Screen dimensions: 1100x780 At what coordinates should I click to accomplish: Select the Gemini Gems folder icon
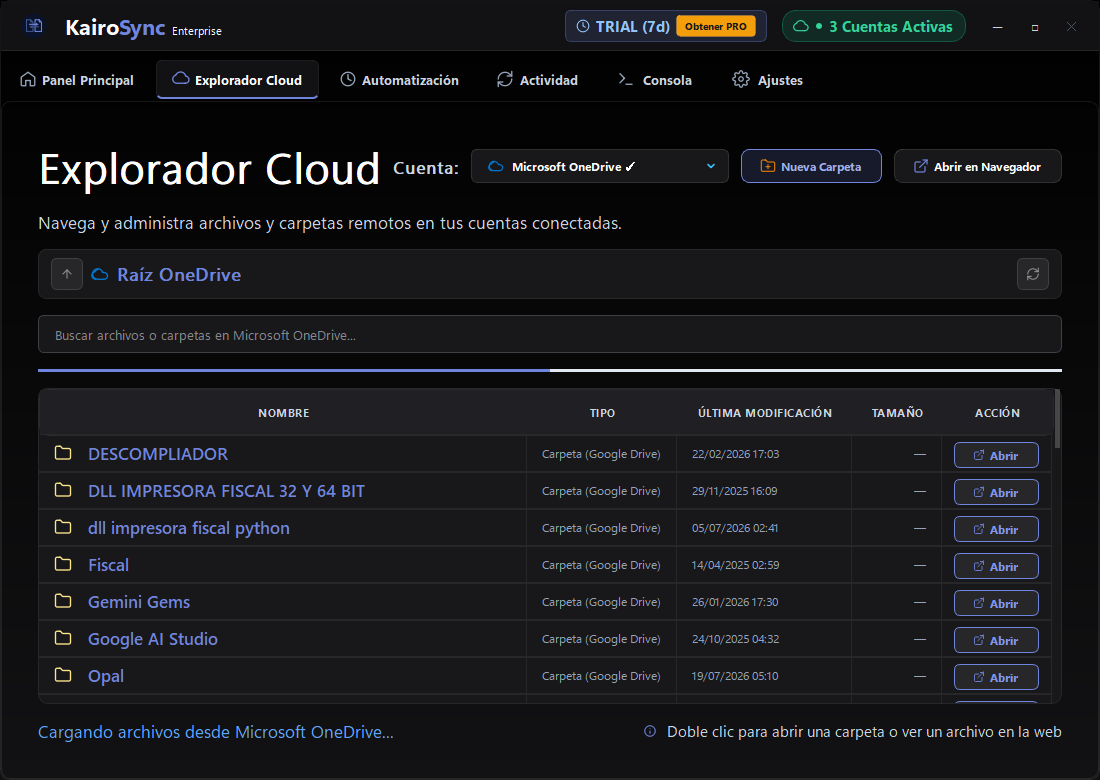click(63, 601)
